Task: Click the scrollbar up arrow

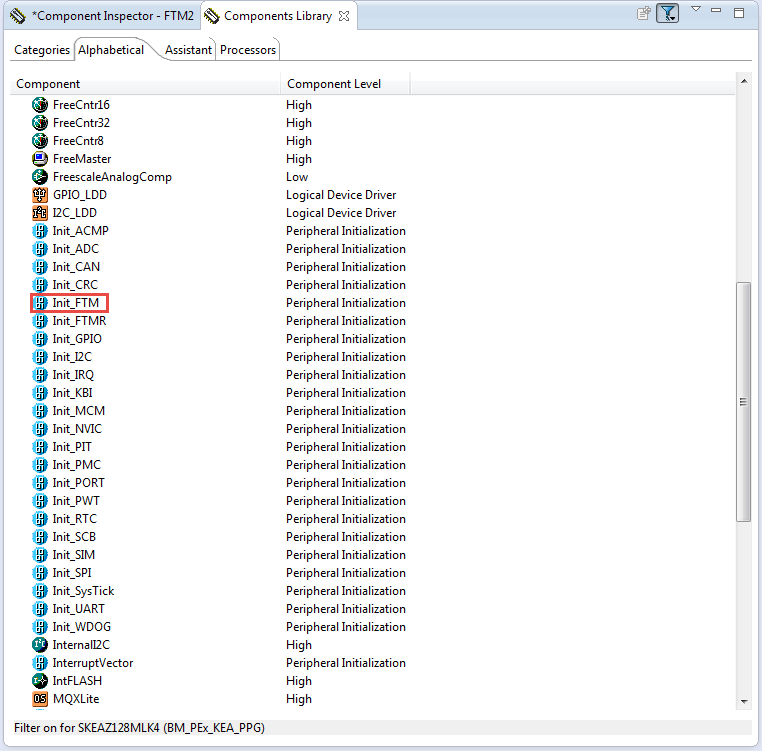Action: click(x=744, y=81)
